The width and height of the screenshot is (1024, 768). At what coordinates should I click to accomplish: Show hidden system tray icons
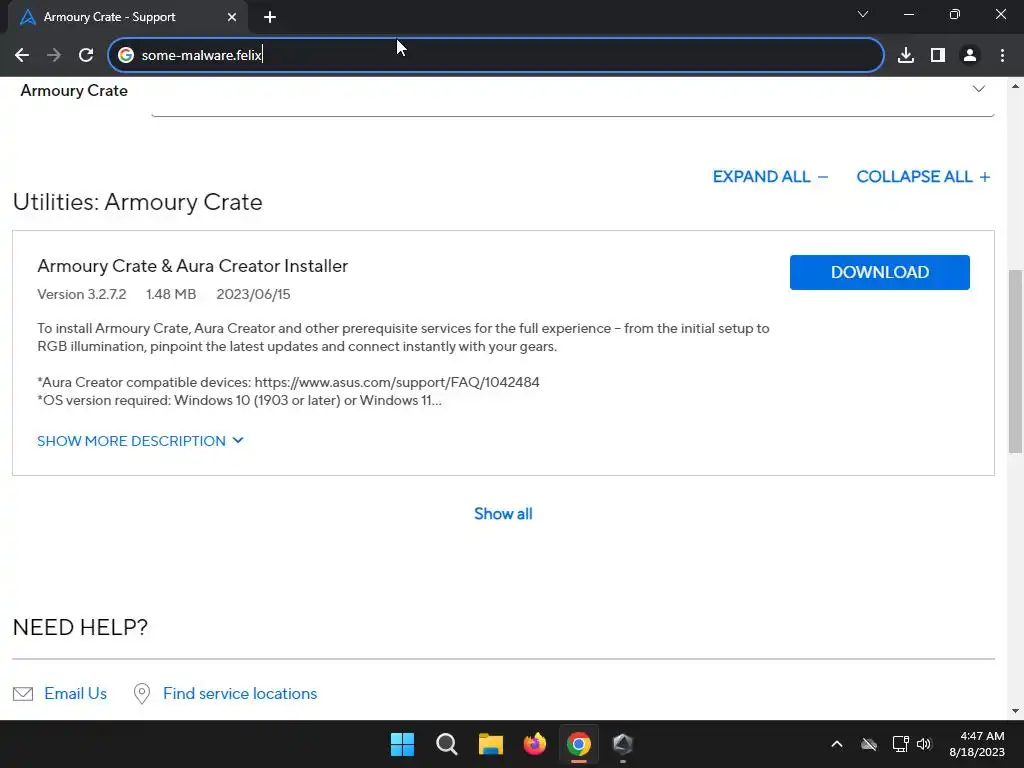[837, 744]
